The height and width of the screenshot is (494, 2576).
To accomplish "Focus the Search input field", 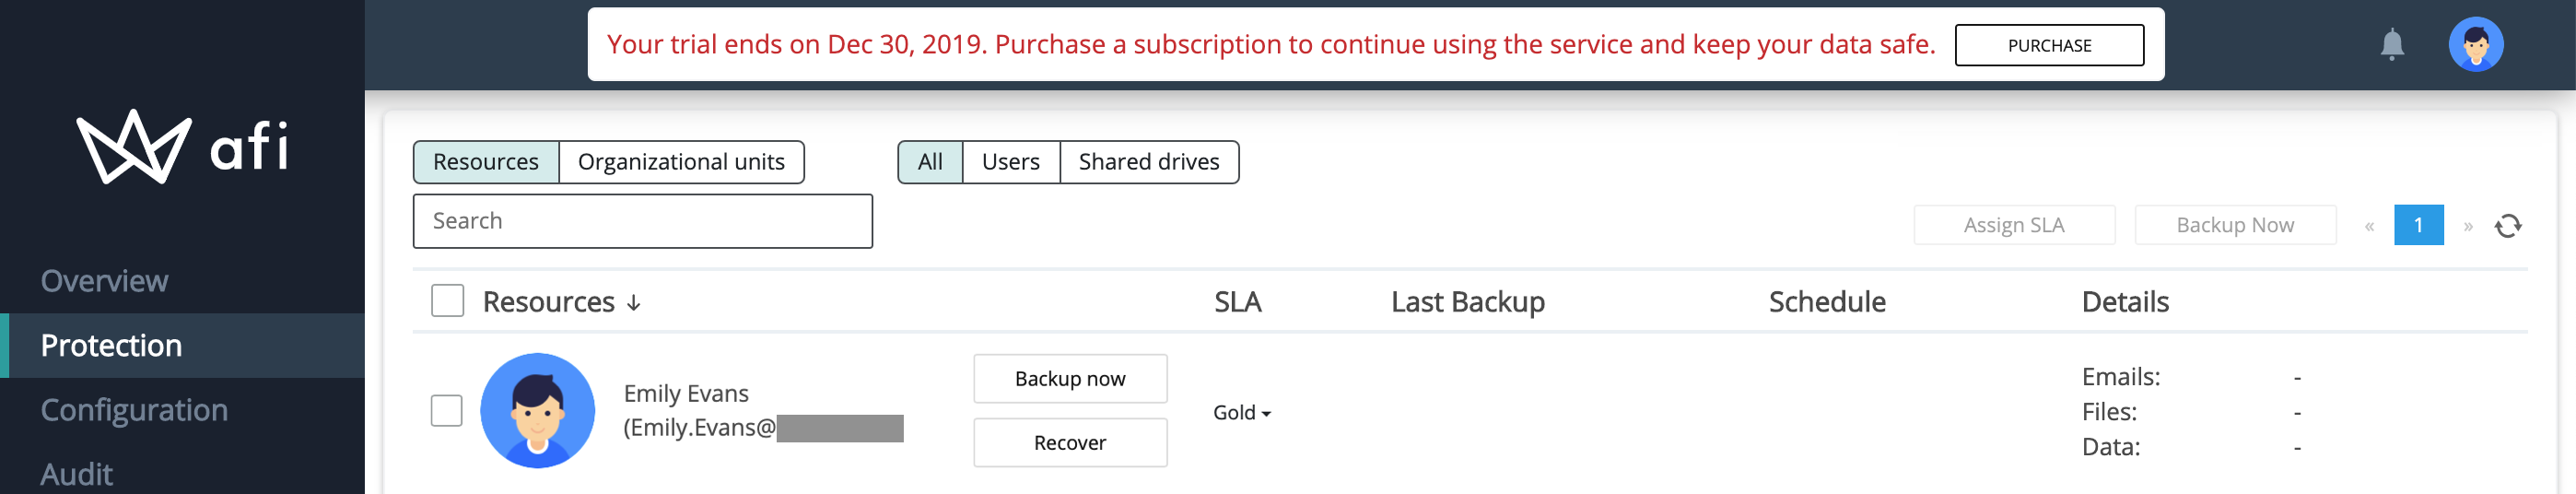I will click(x=642, y=221).
